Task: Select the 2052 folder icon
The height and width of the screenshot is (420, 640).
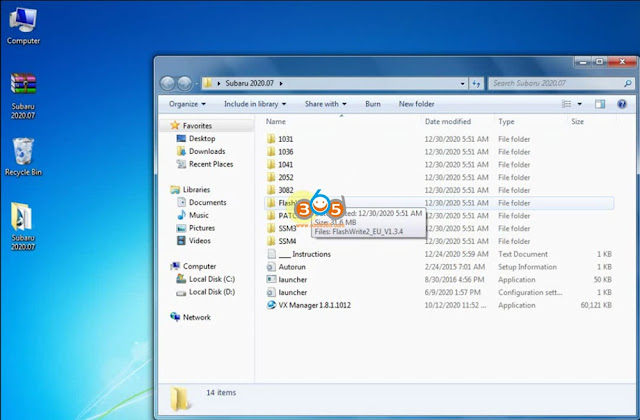Action: pyautogui.click(x=271, y=177)
